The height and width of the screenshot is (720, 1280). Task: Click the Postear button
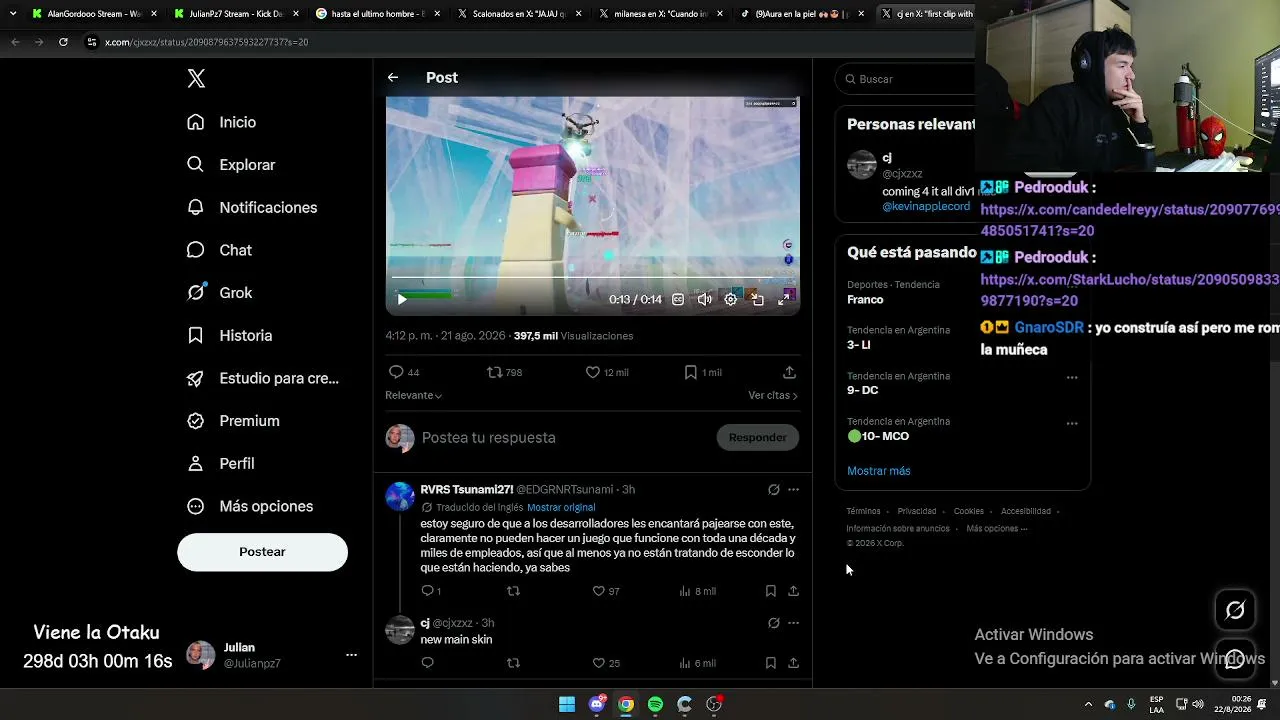click(x=262, y=552)
